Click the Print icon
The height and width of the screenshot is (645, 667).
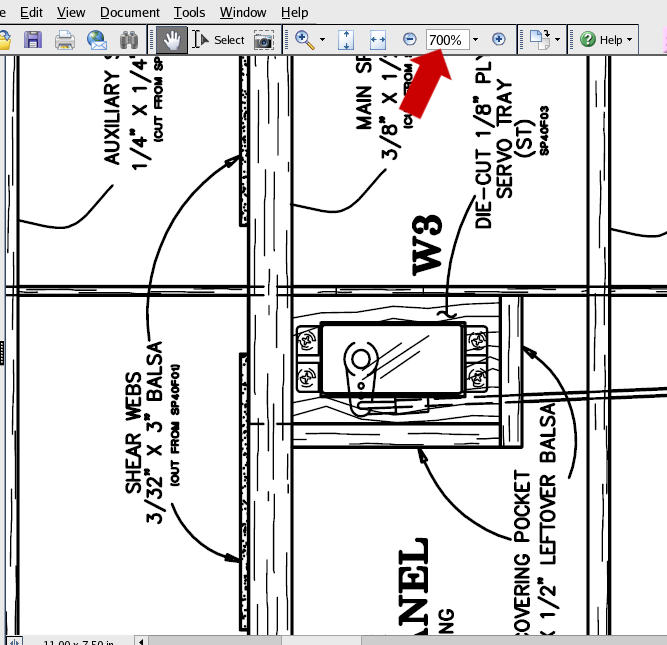tap(65, 40)
